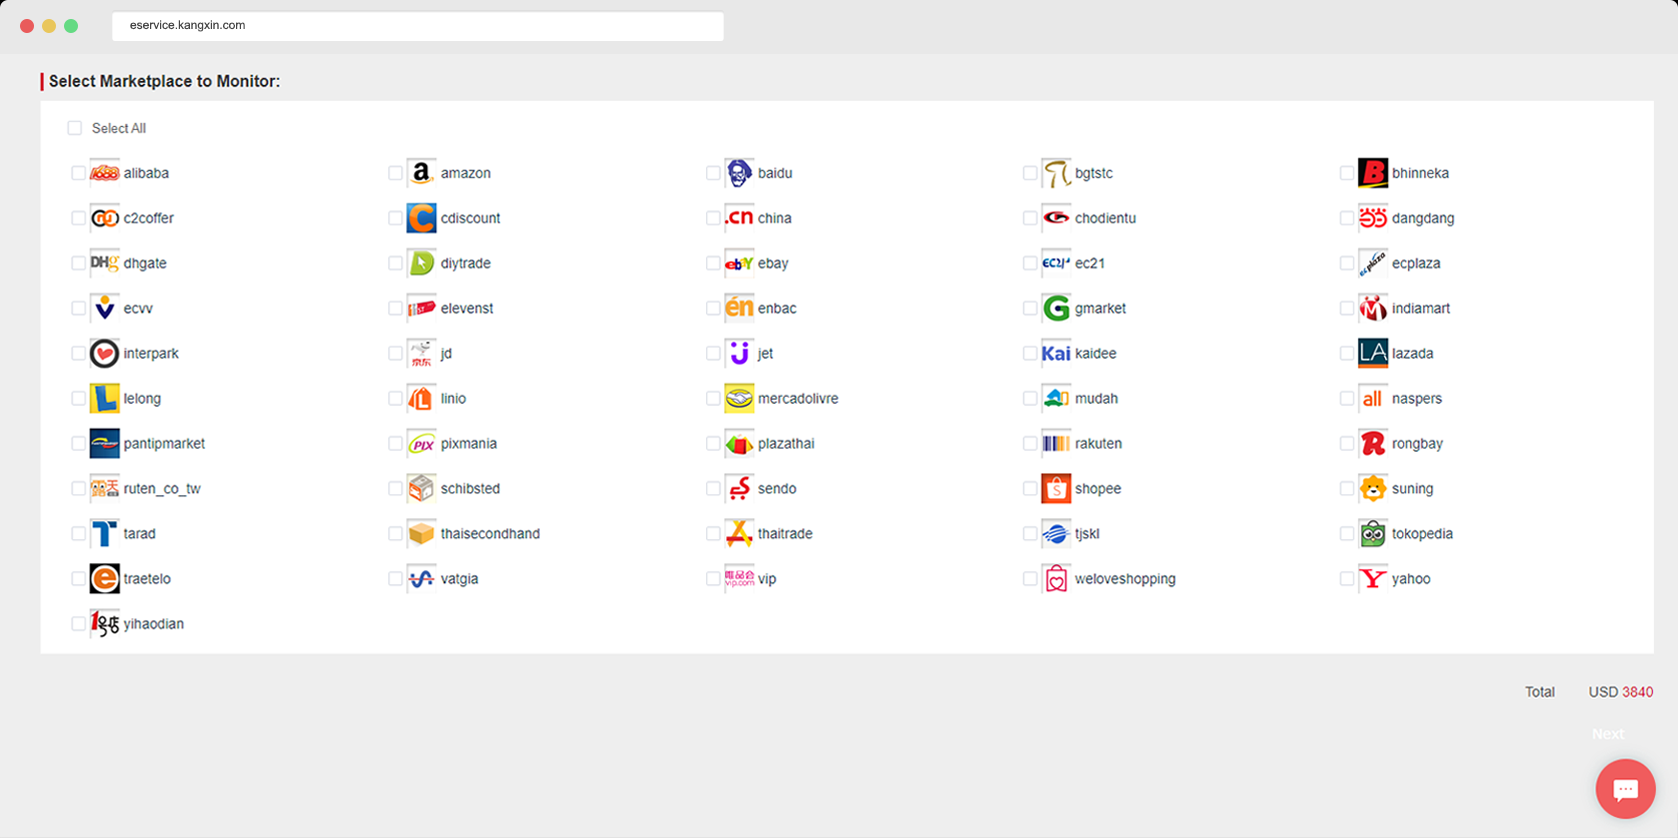1678x838 pixels.
Task: Click the linio label
Action: coord(453,398)
